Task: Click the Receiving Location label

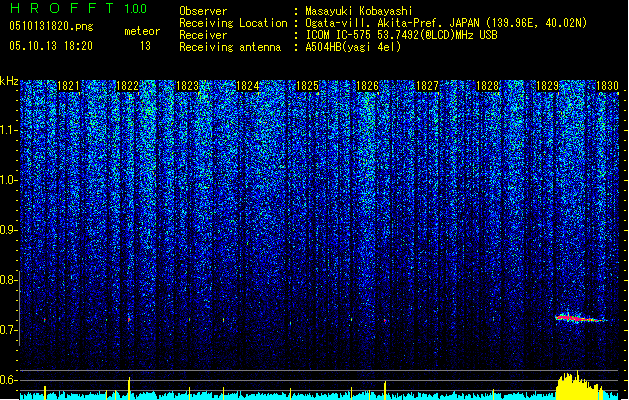Action: click(233, 24)
